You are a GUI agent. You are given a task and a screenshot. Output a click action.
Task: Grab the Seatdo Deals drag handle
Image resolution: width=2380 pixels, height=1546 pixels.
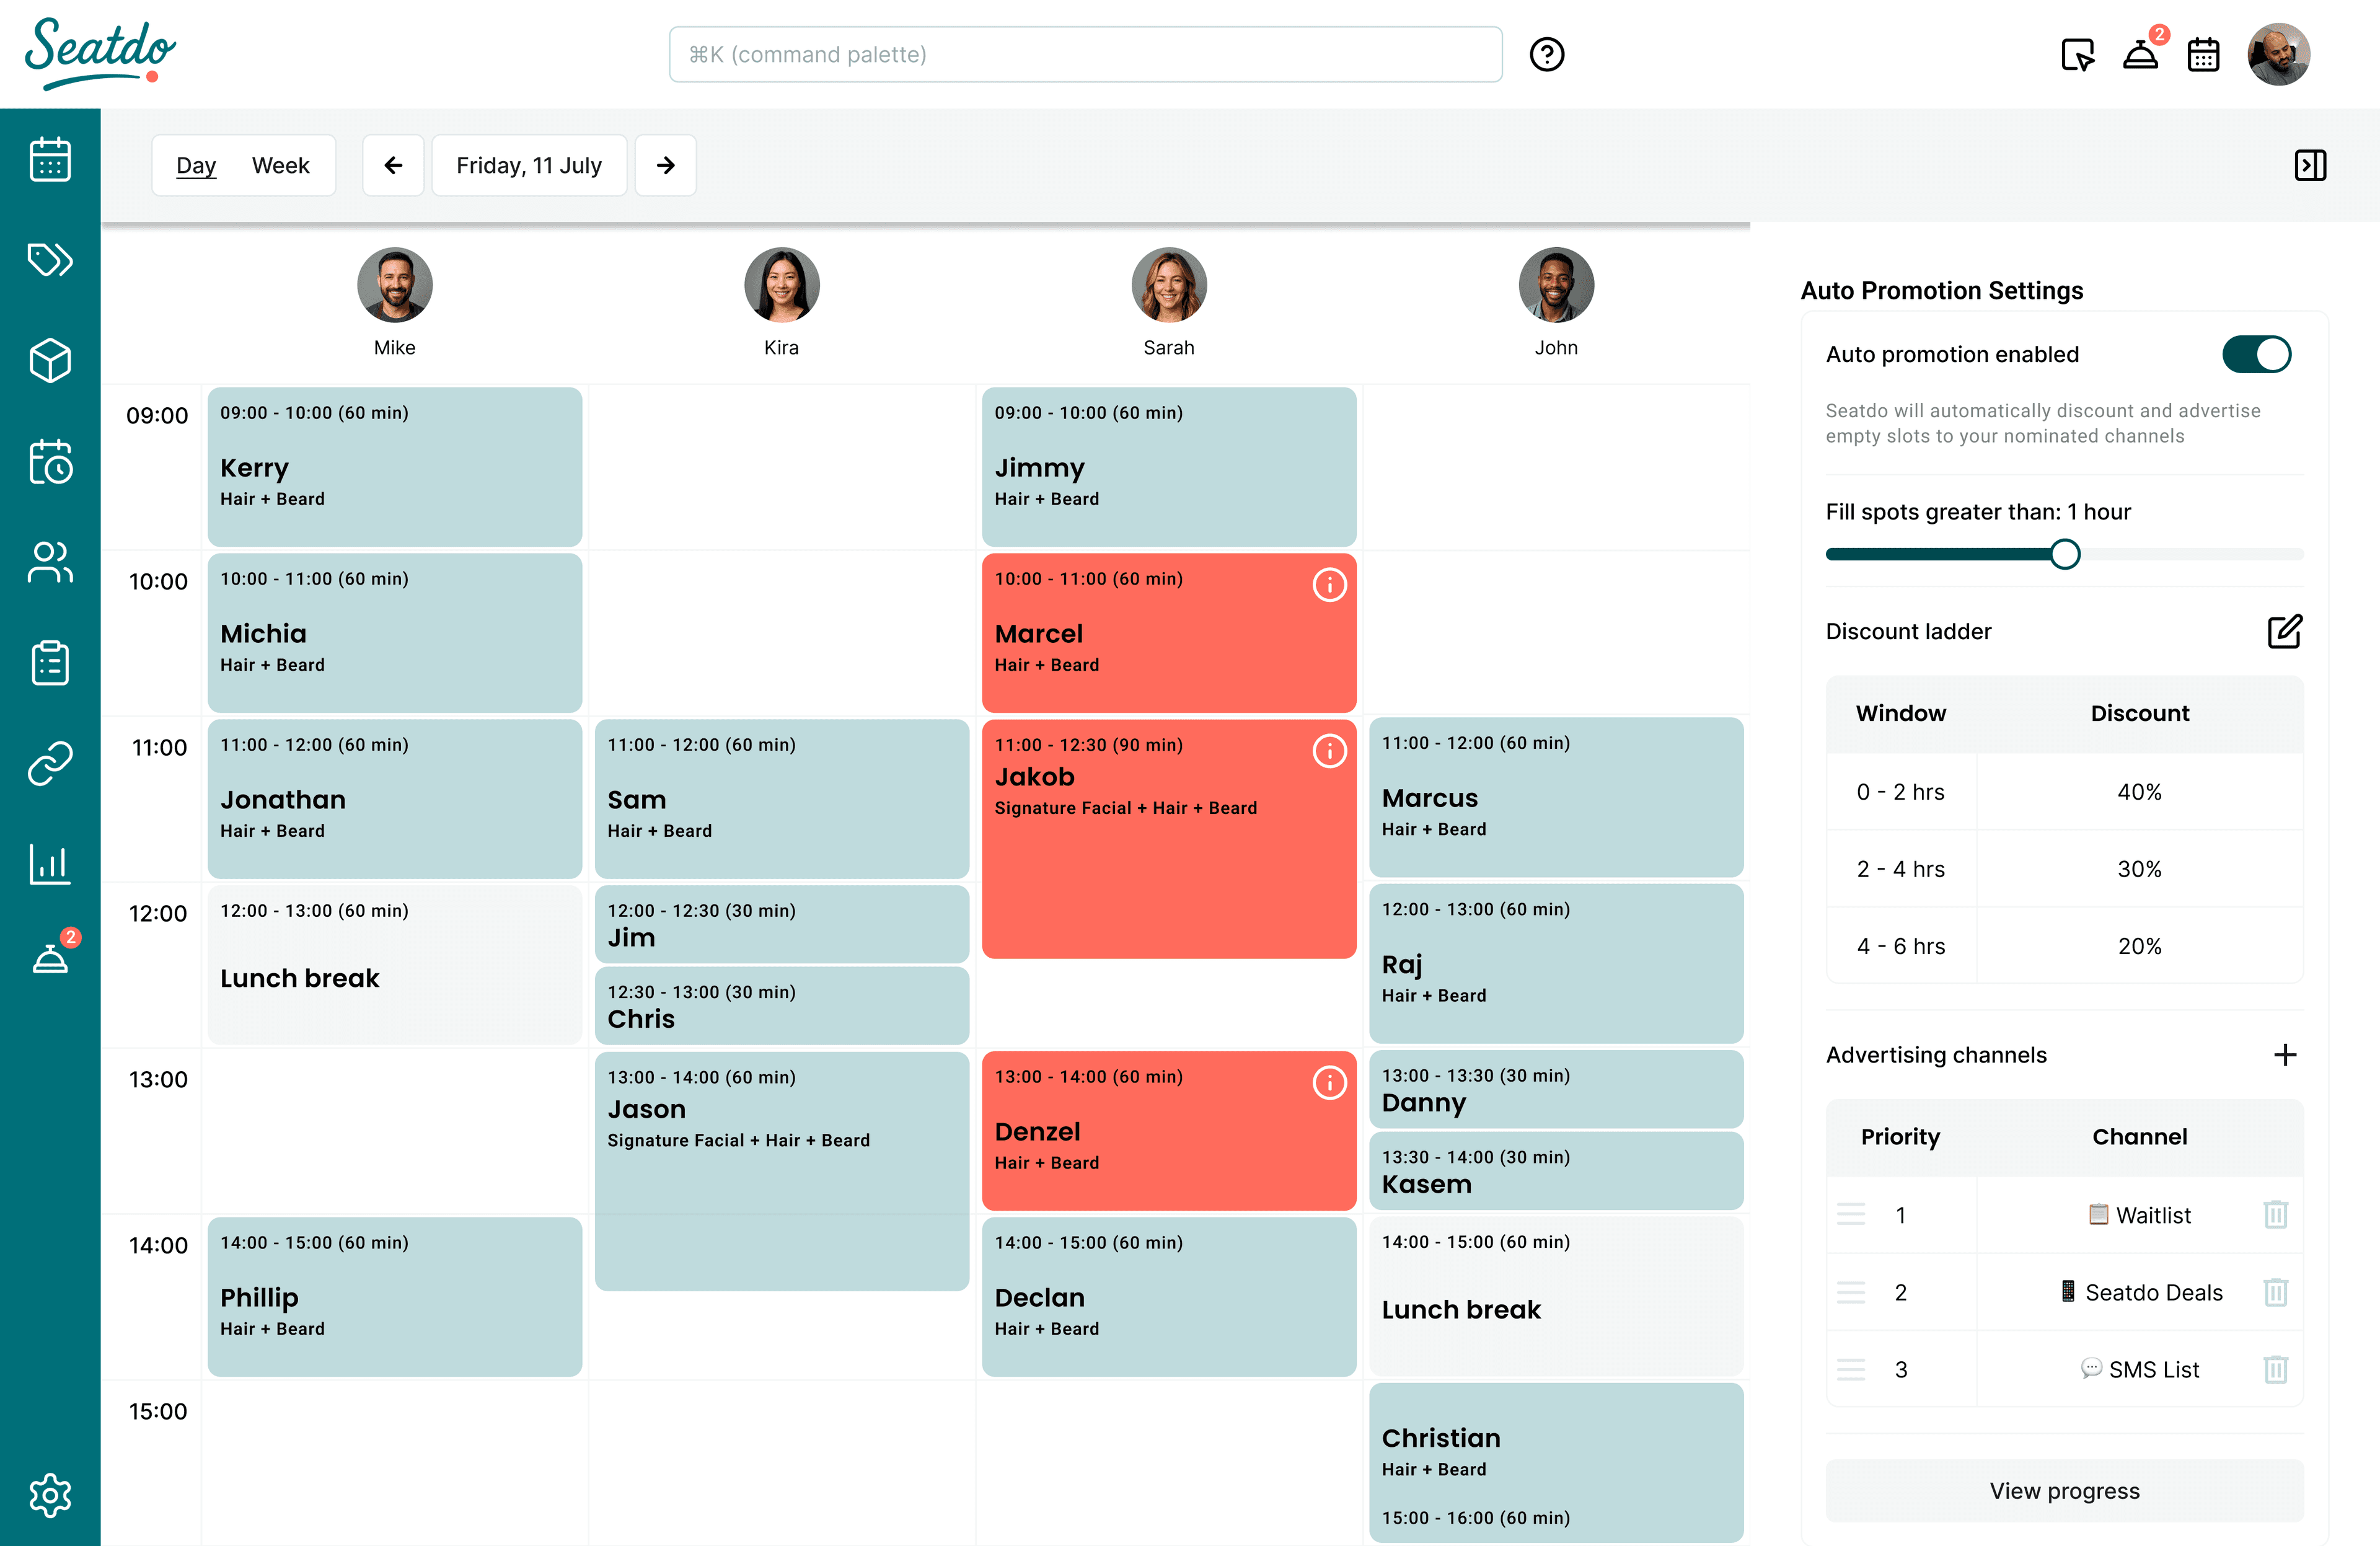click(1851, 1292)
